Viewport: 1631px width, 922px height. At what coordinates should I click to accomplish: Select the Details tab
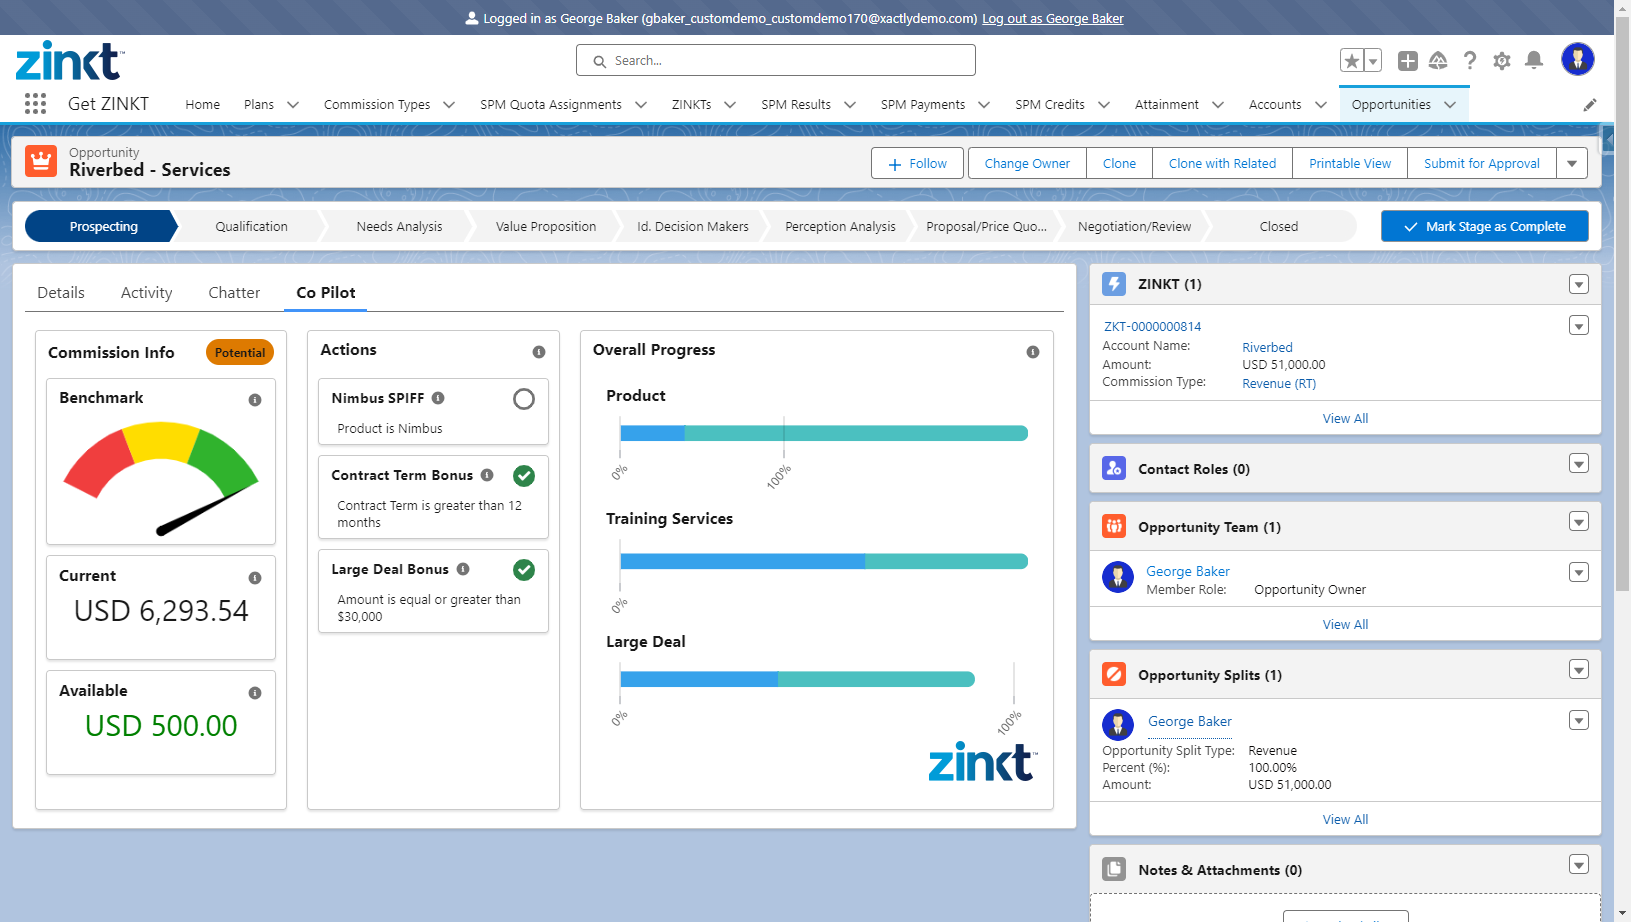coord(61,293)
